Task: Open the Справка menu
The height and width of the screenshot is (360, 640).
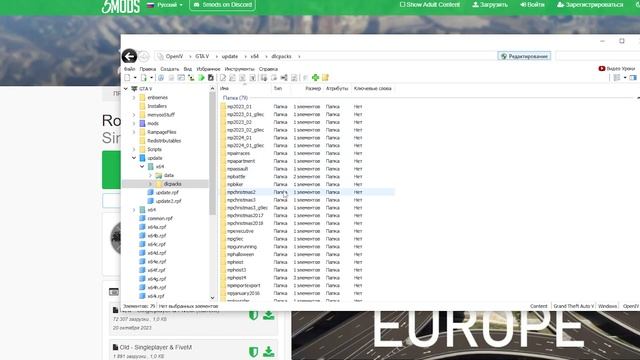Action: point(268,69)
